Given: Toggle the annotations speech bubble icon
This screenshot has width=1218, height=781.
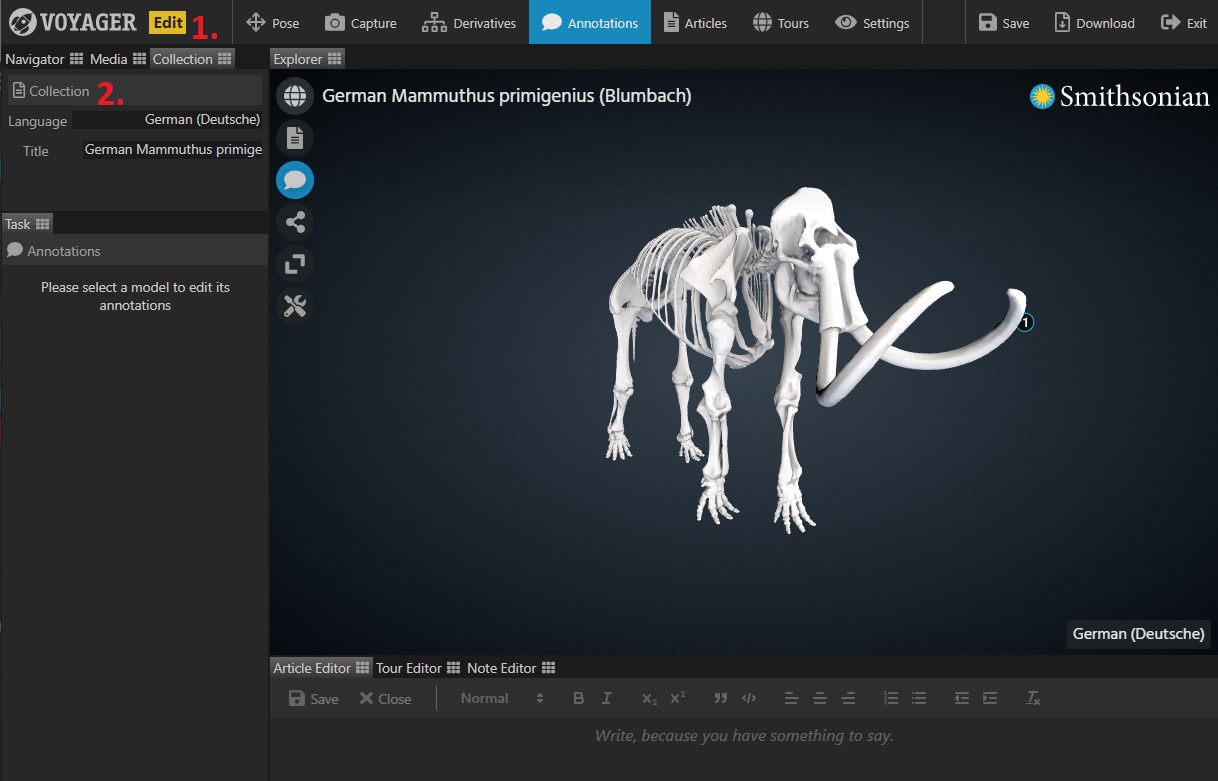Looking at the screenshot, I should [295, 180].
